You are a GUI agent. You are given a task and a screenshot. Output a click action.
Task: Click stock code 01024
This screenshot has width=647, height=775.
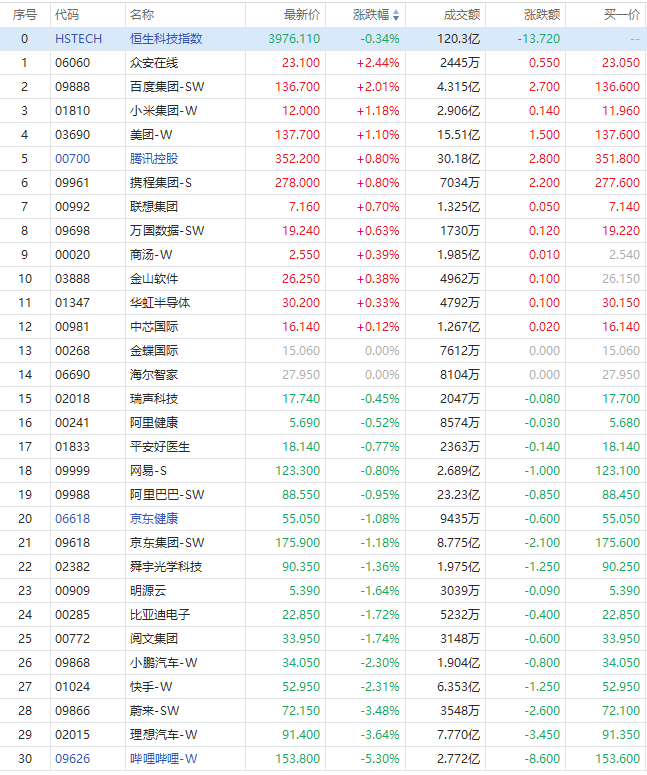pyautogui.click(x=73, y=687)
